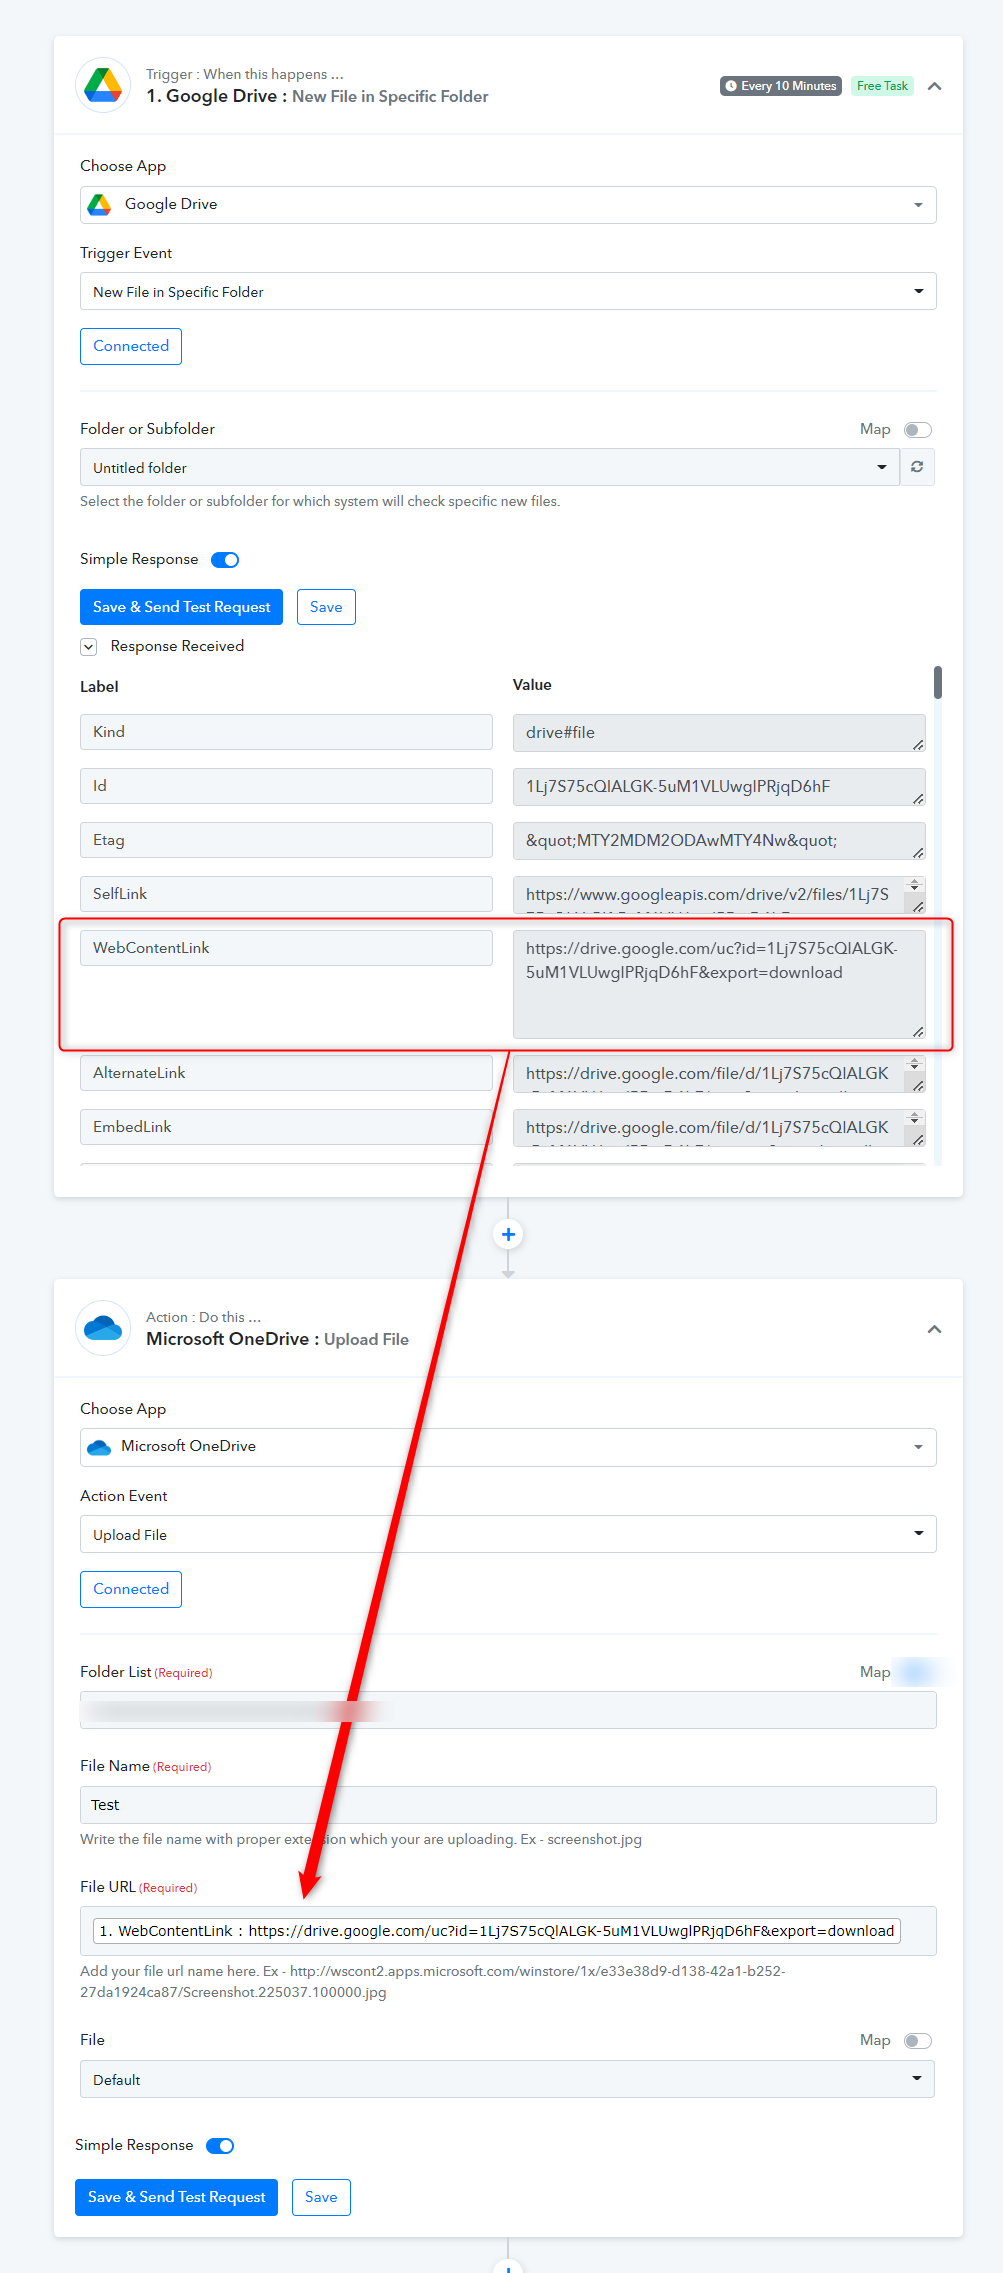Collapse the Microsoft OneDrive action step
The width and height of the screenshot is (1003, 2273).
click(x=935, y=1329)
